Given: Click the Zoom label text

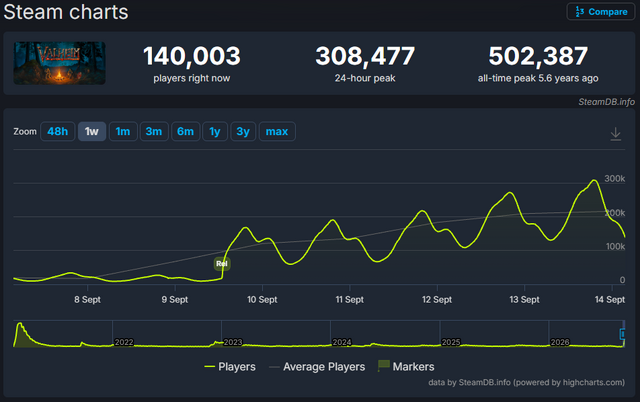Looking at the screenshot, I should coord(25,131).
